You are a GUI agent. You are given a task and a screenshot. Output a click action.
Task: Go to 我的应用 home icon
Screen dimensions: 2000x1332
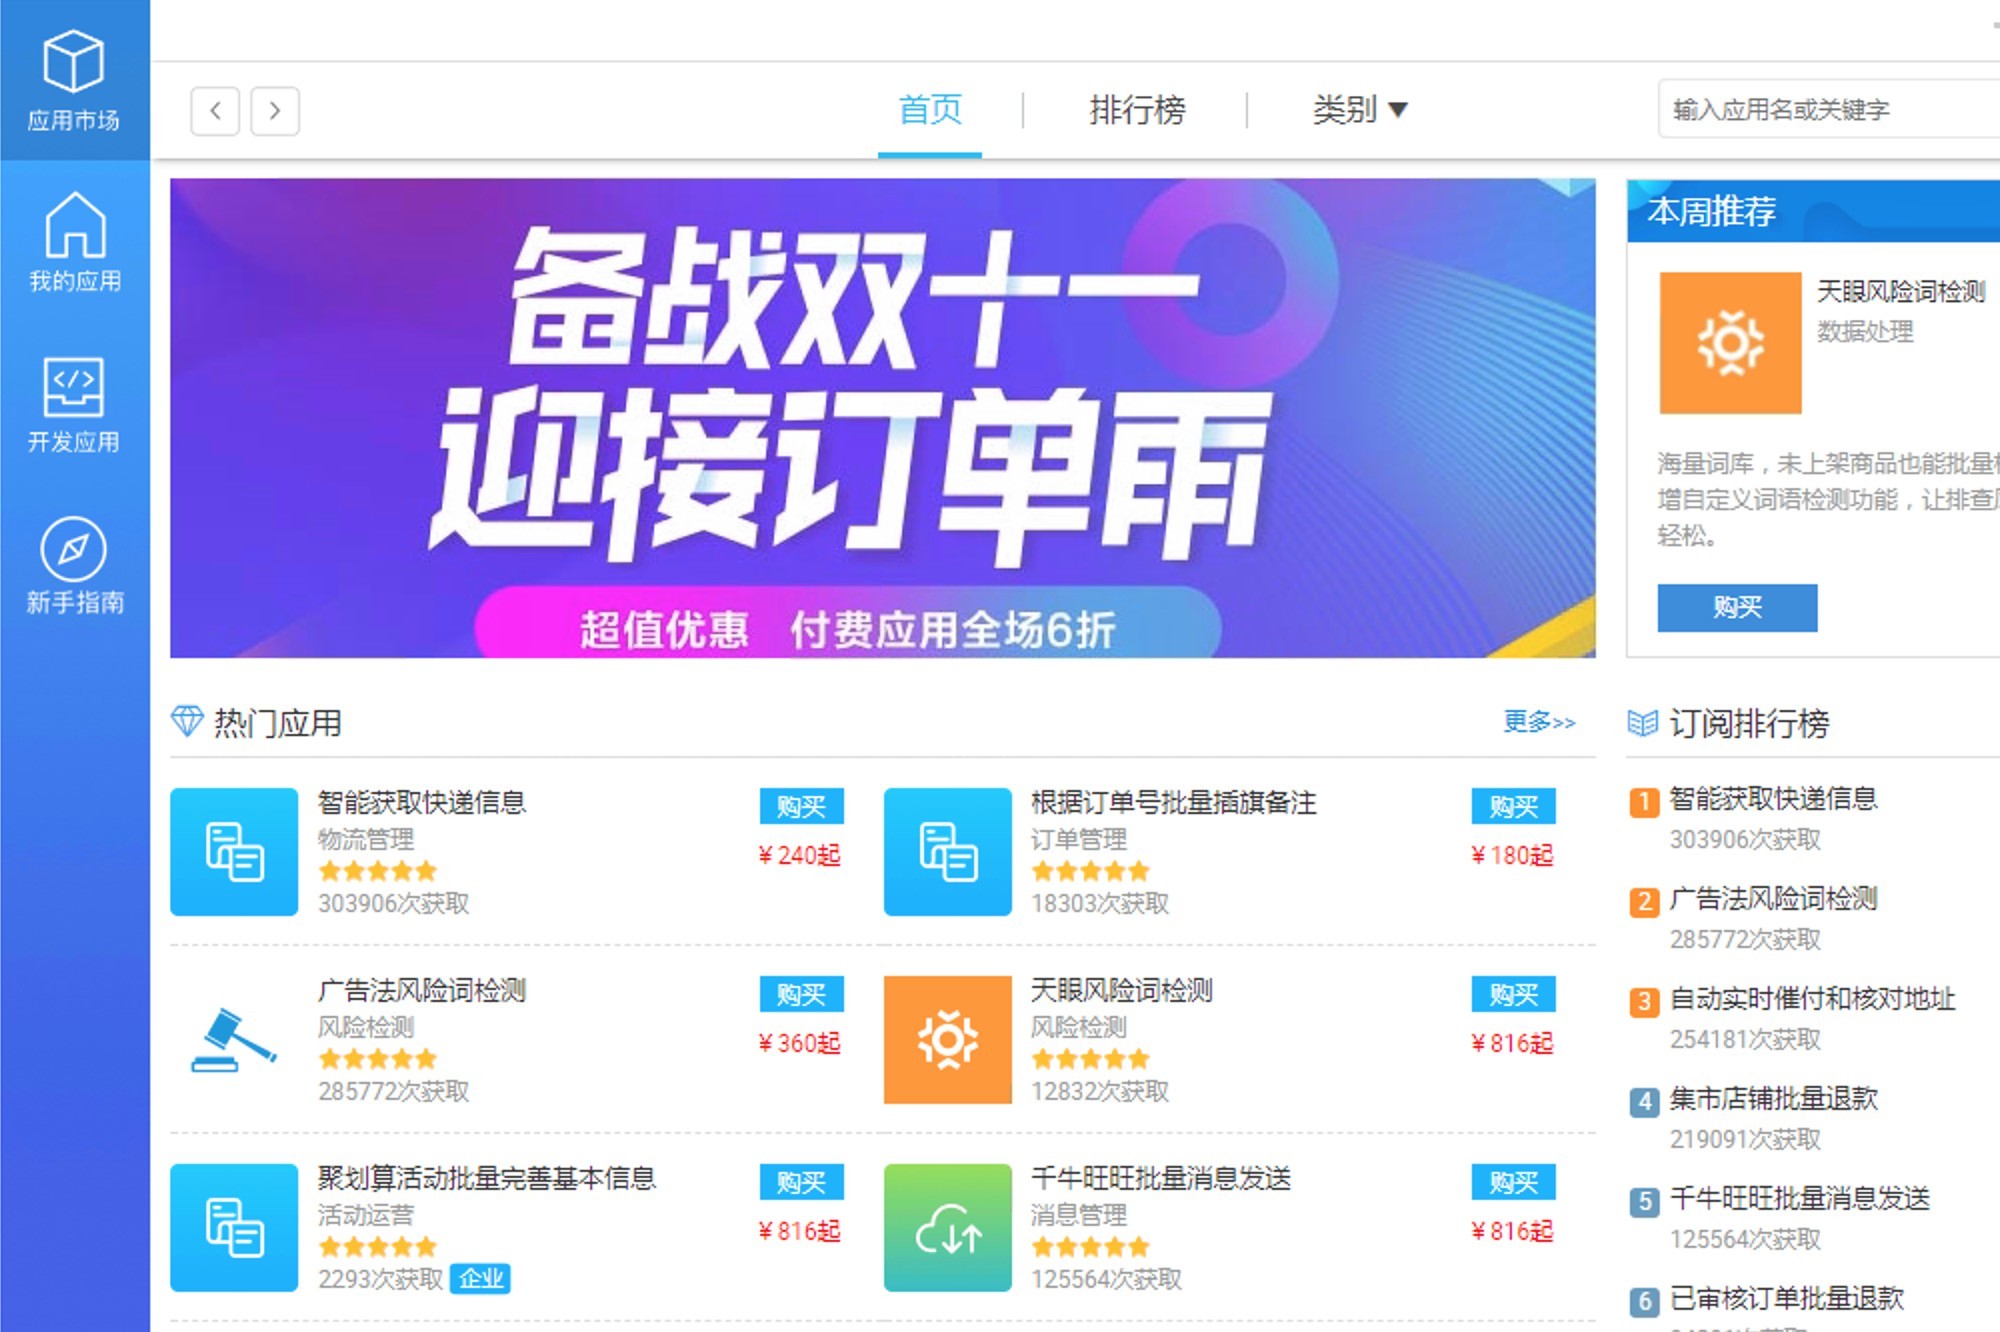(x=74, y=225)
